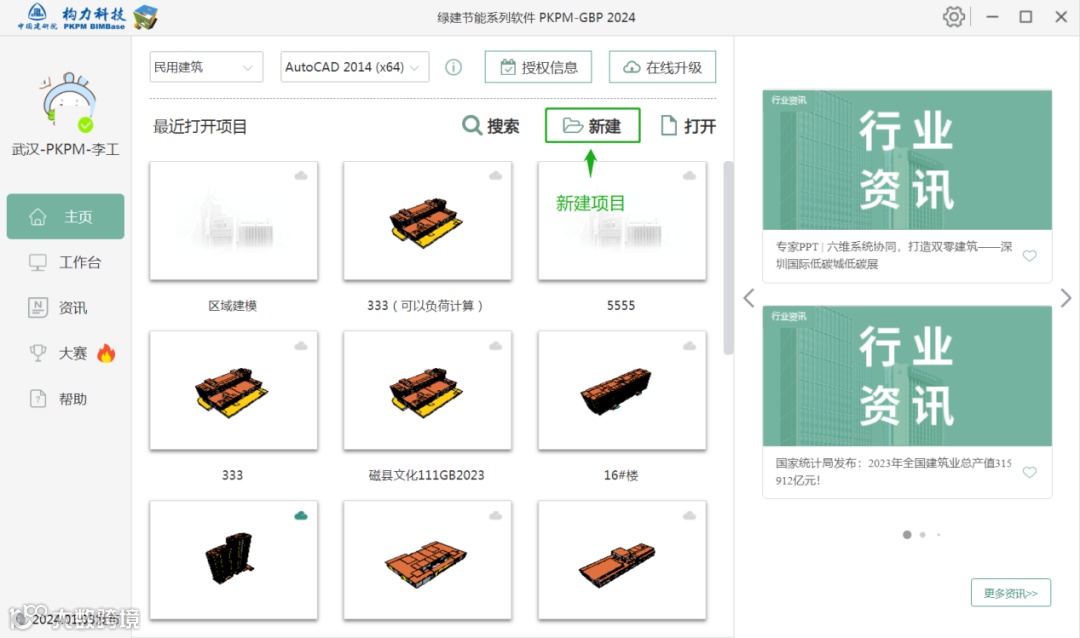1080x638 pixels.
Task: Click cloud icon on the 333 project card
Action: 301,346
